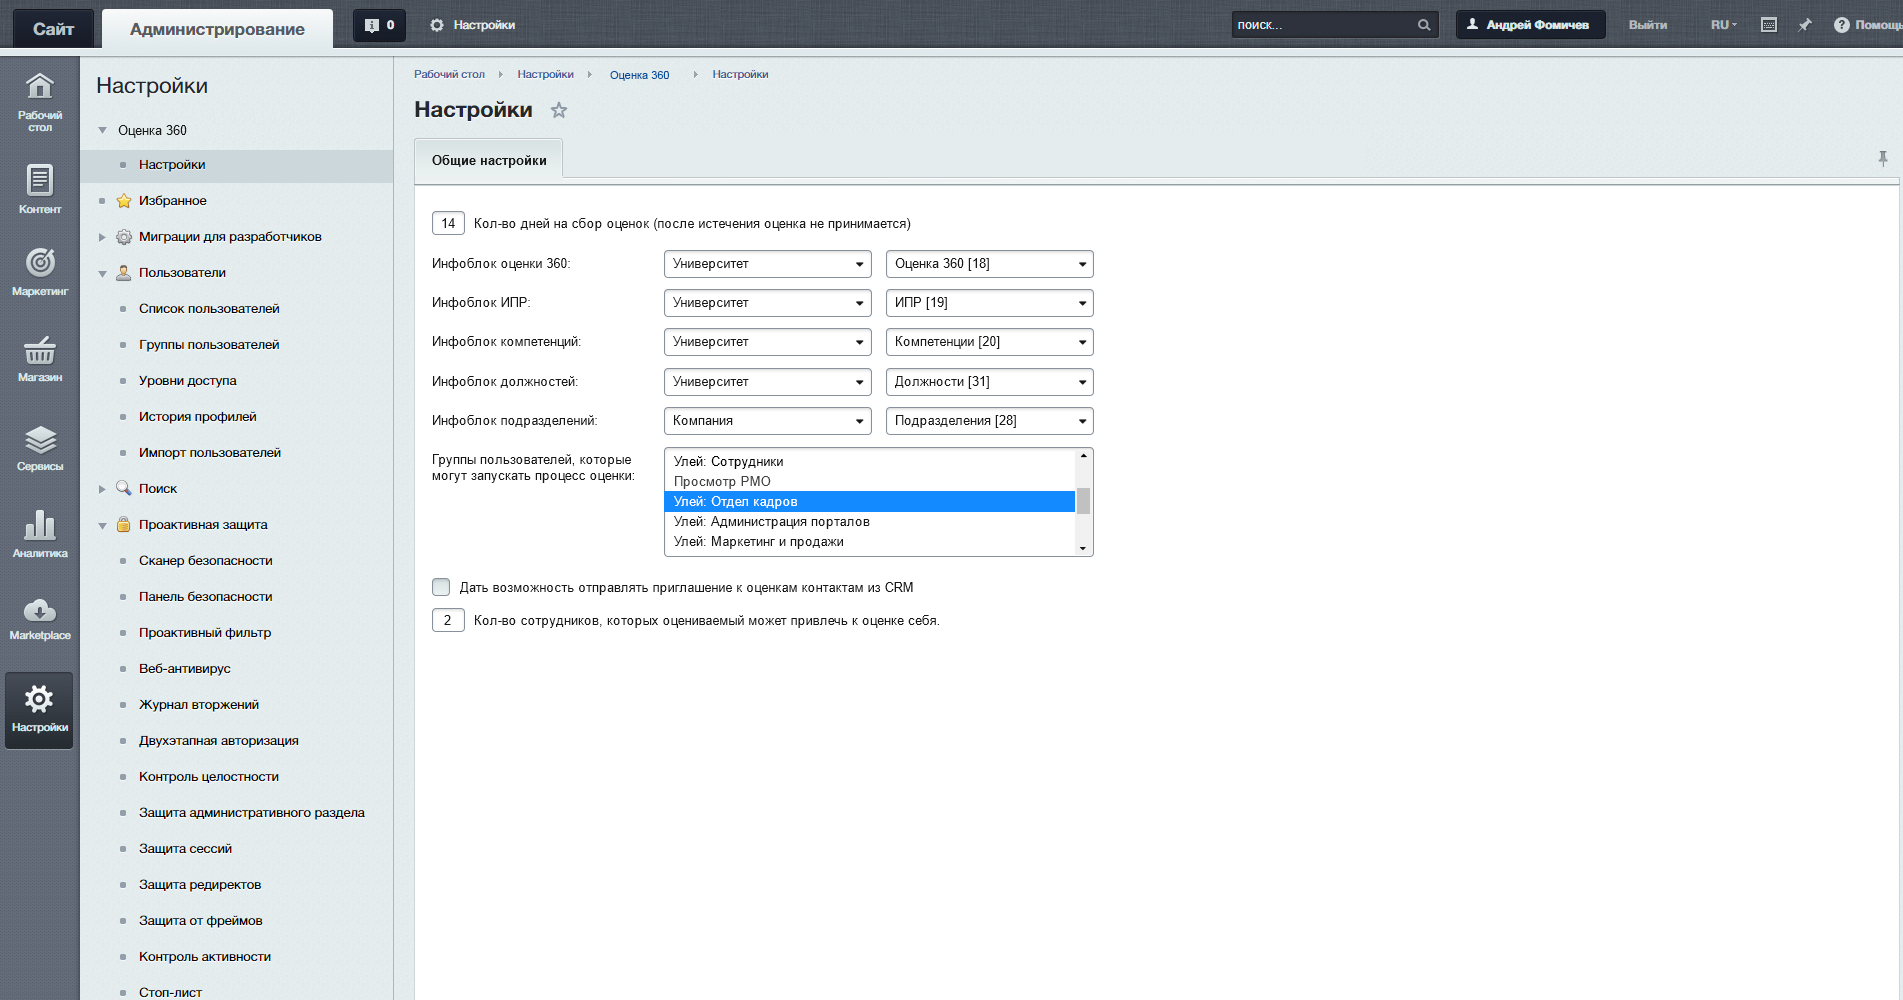
Task: Select Настройки under Оценка 360
Action: pos(172,165)
